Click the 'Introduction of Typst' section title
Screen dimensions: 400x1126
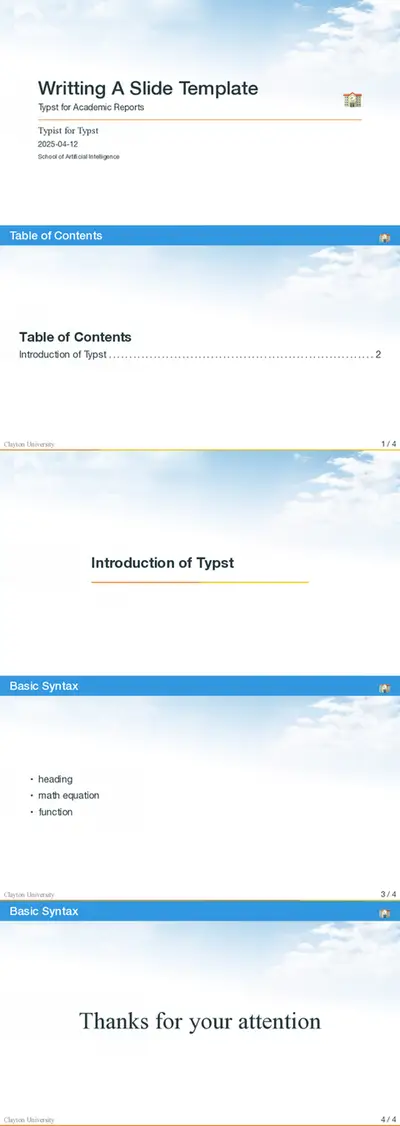[162, 563]
